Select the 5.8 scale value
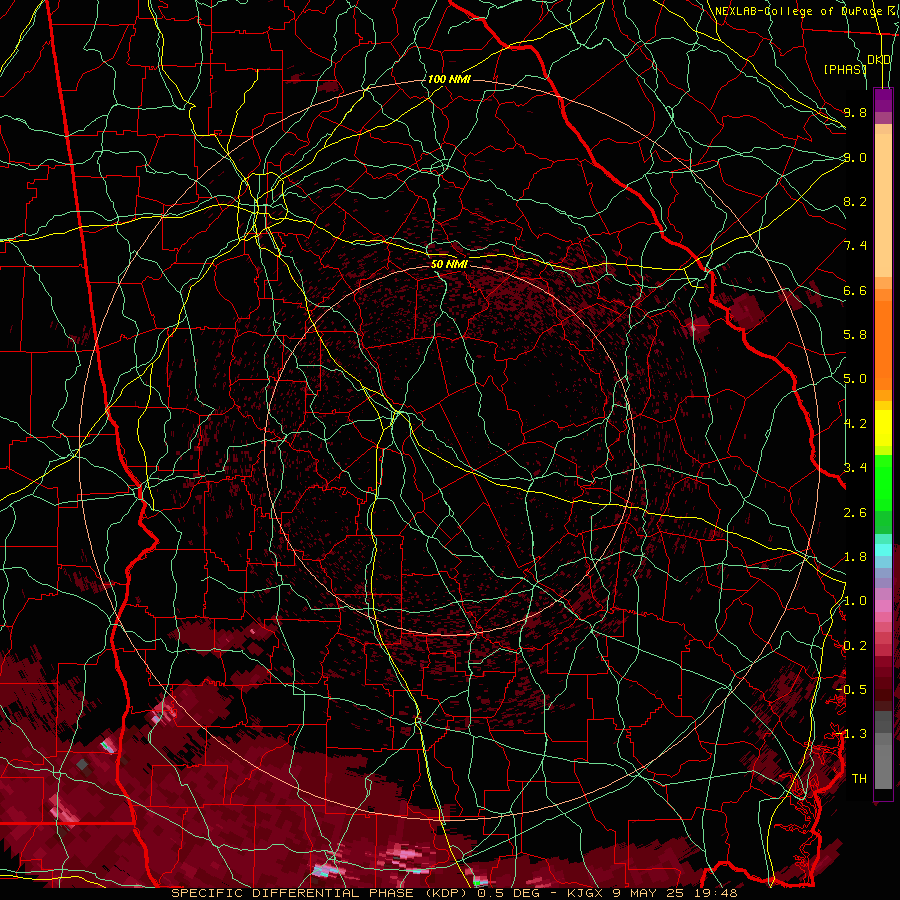Image resolution: width=900 pixels, height=900 pixels. (855, 335)
